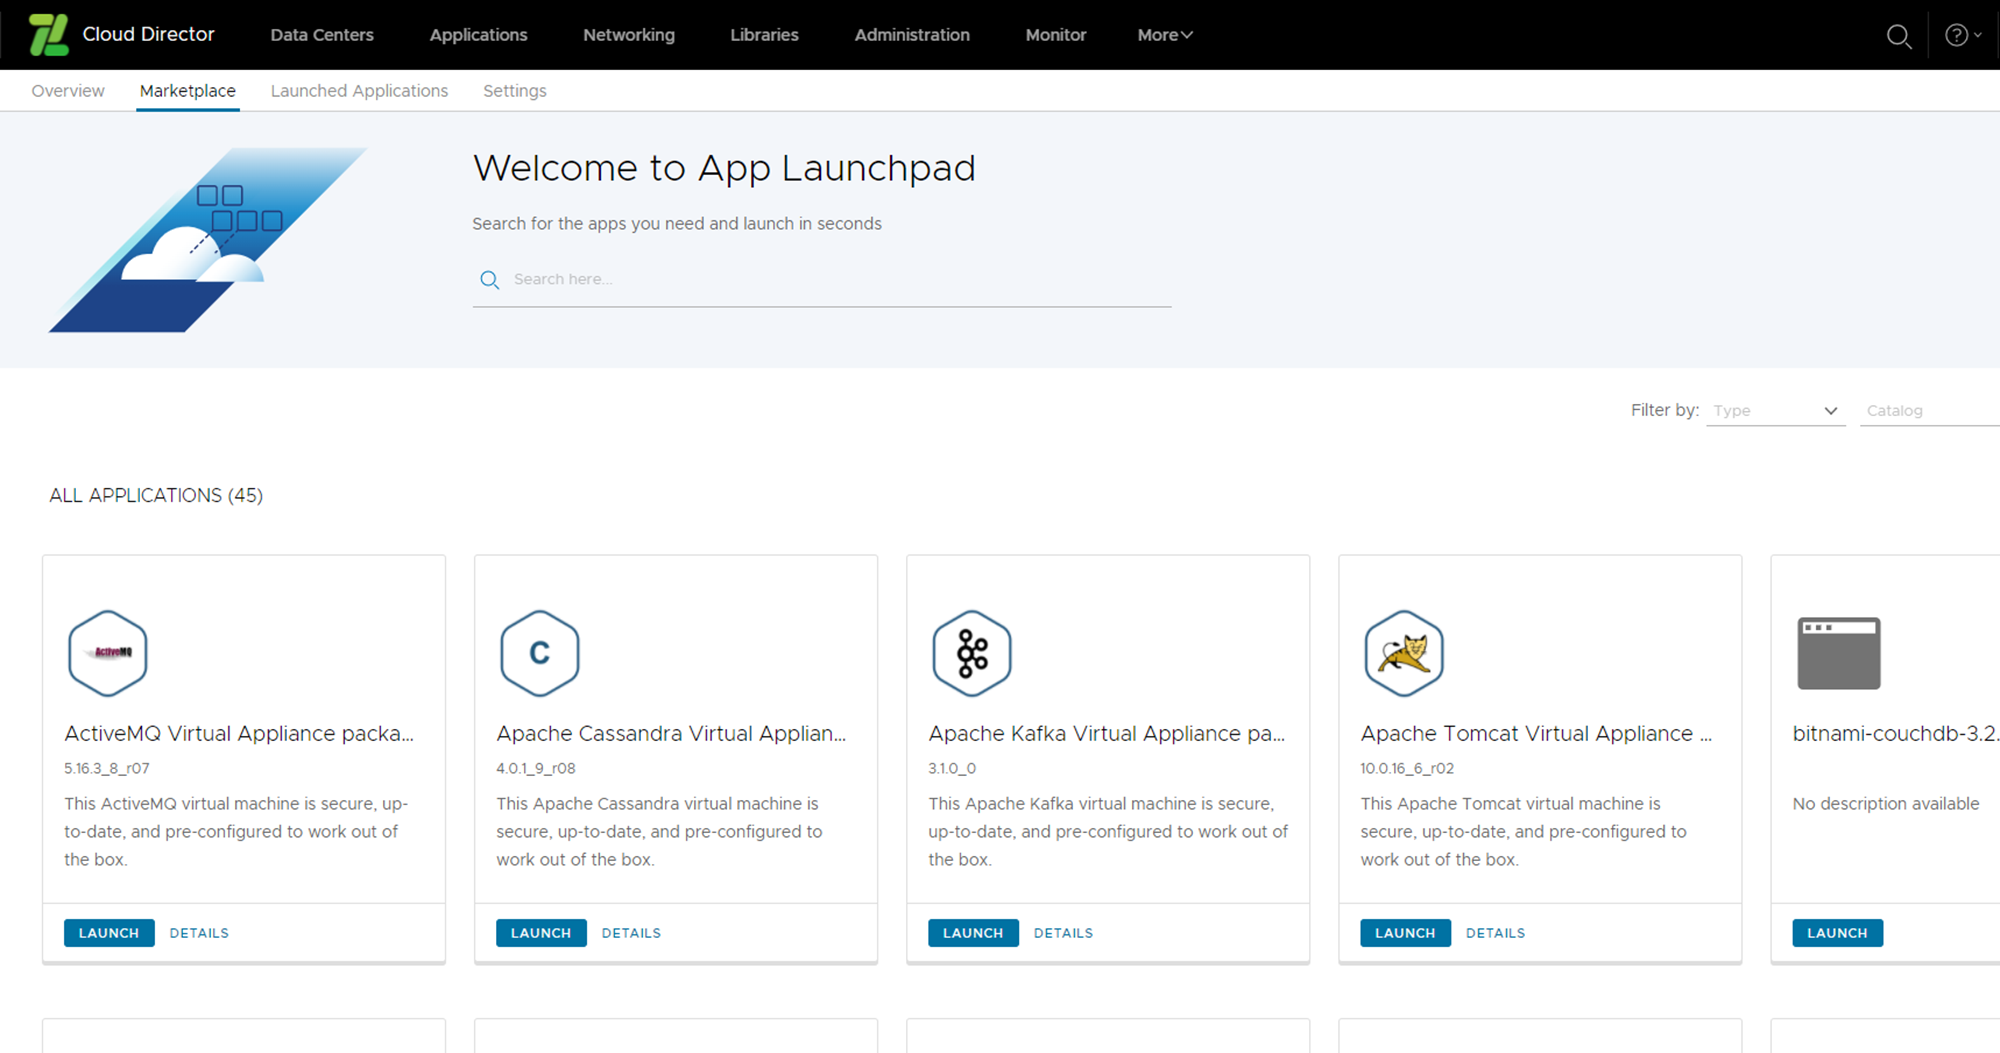Image resolution: width=2000 pixels, height=1053 pixels.
Task: Click the Apache Cassandra app icon
Action: tap(540, 653)
